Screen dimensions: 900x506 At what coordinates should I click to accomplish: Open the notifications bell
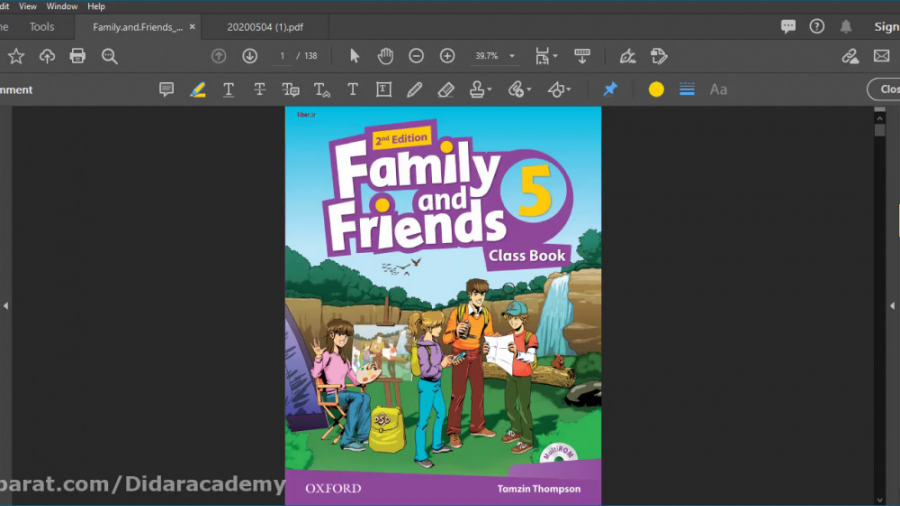tap(846, 26)
